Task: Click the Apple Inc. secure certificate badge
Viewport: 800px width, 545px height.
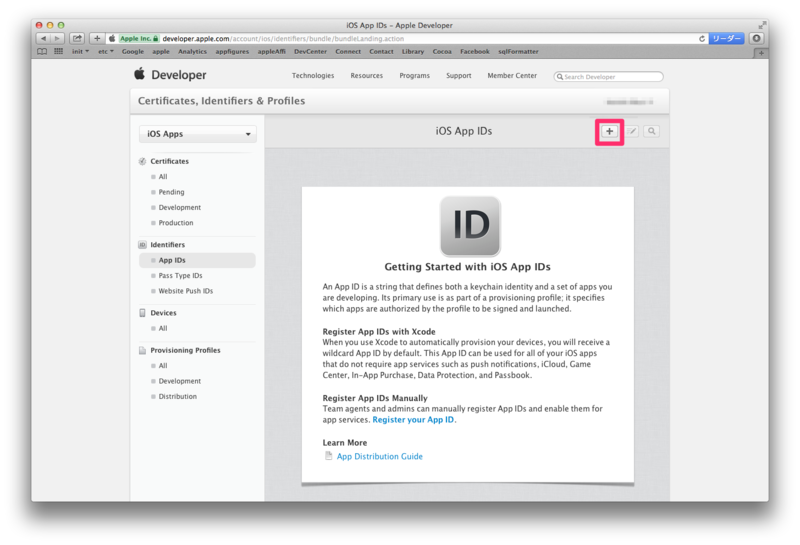Action: (139, 39)
